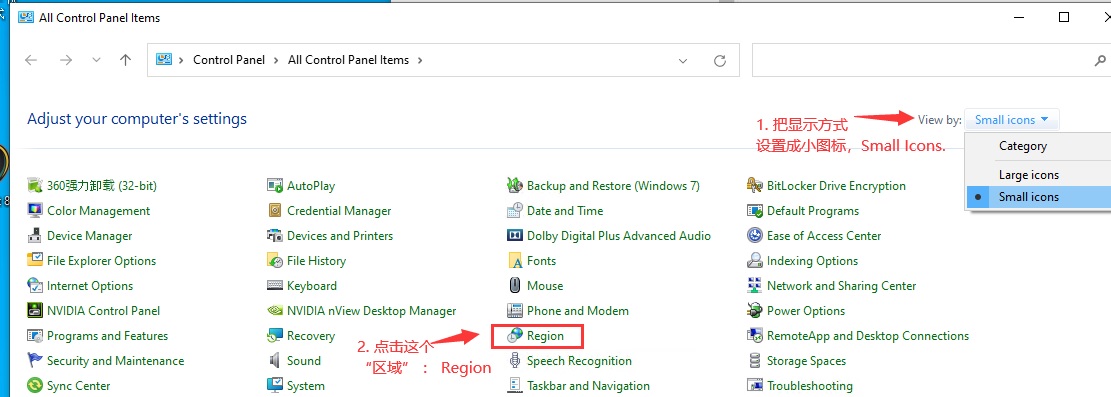Open Troubleshooting link
This screenshot has height=397, width=1111.
tap(809, 386)
